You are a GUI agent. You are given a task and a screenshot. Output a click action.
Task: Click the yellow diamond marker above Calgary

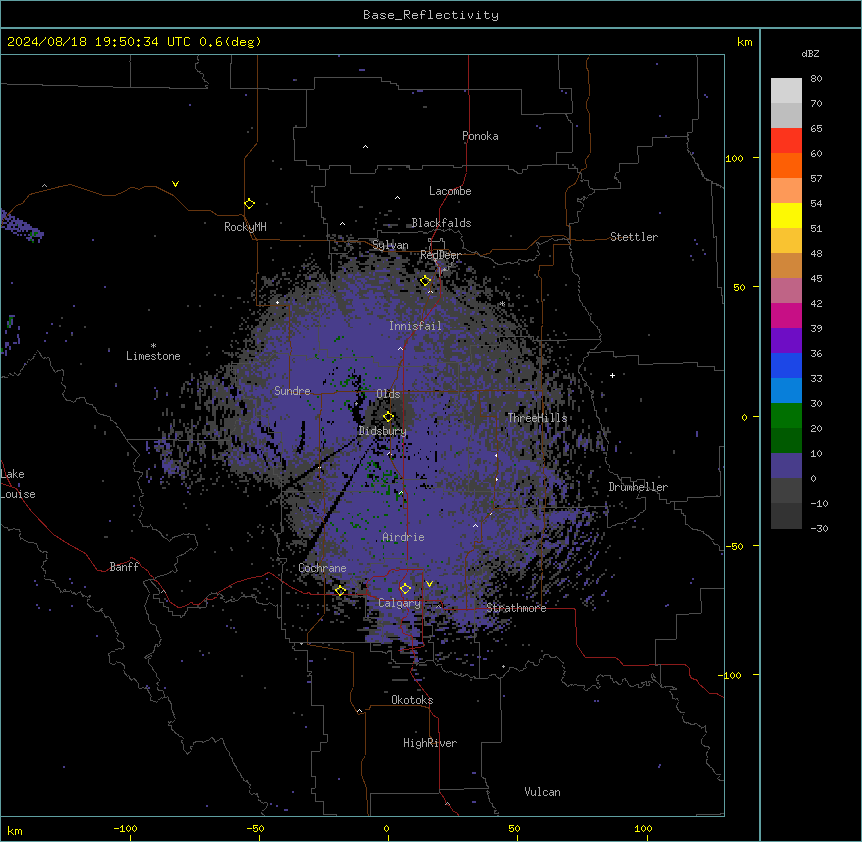point(405,589)
